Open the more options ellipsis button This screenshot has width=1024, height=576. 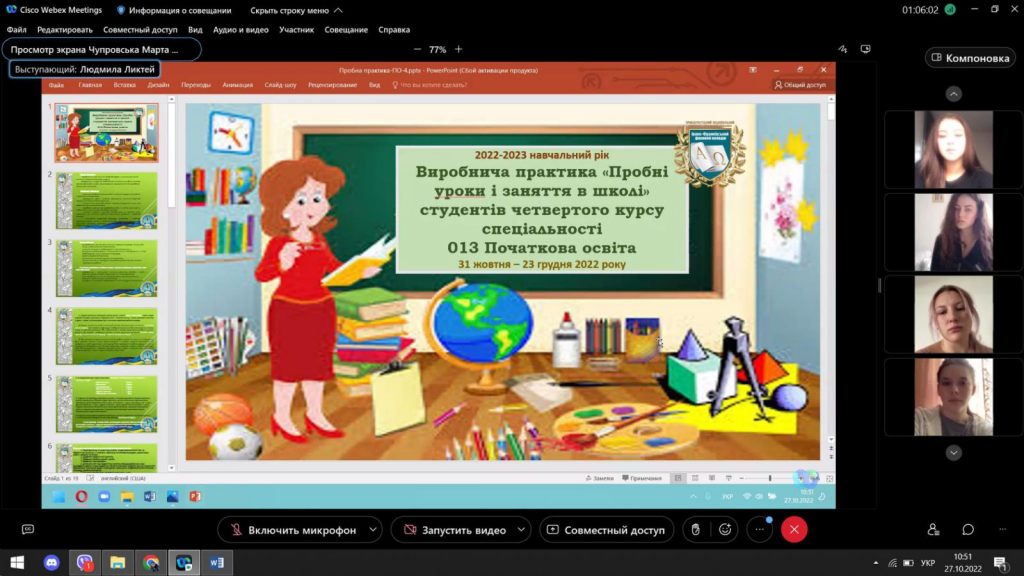click(x=761, y=529)
